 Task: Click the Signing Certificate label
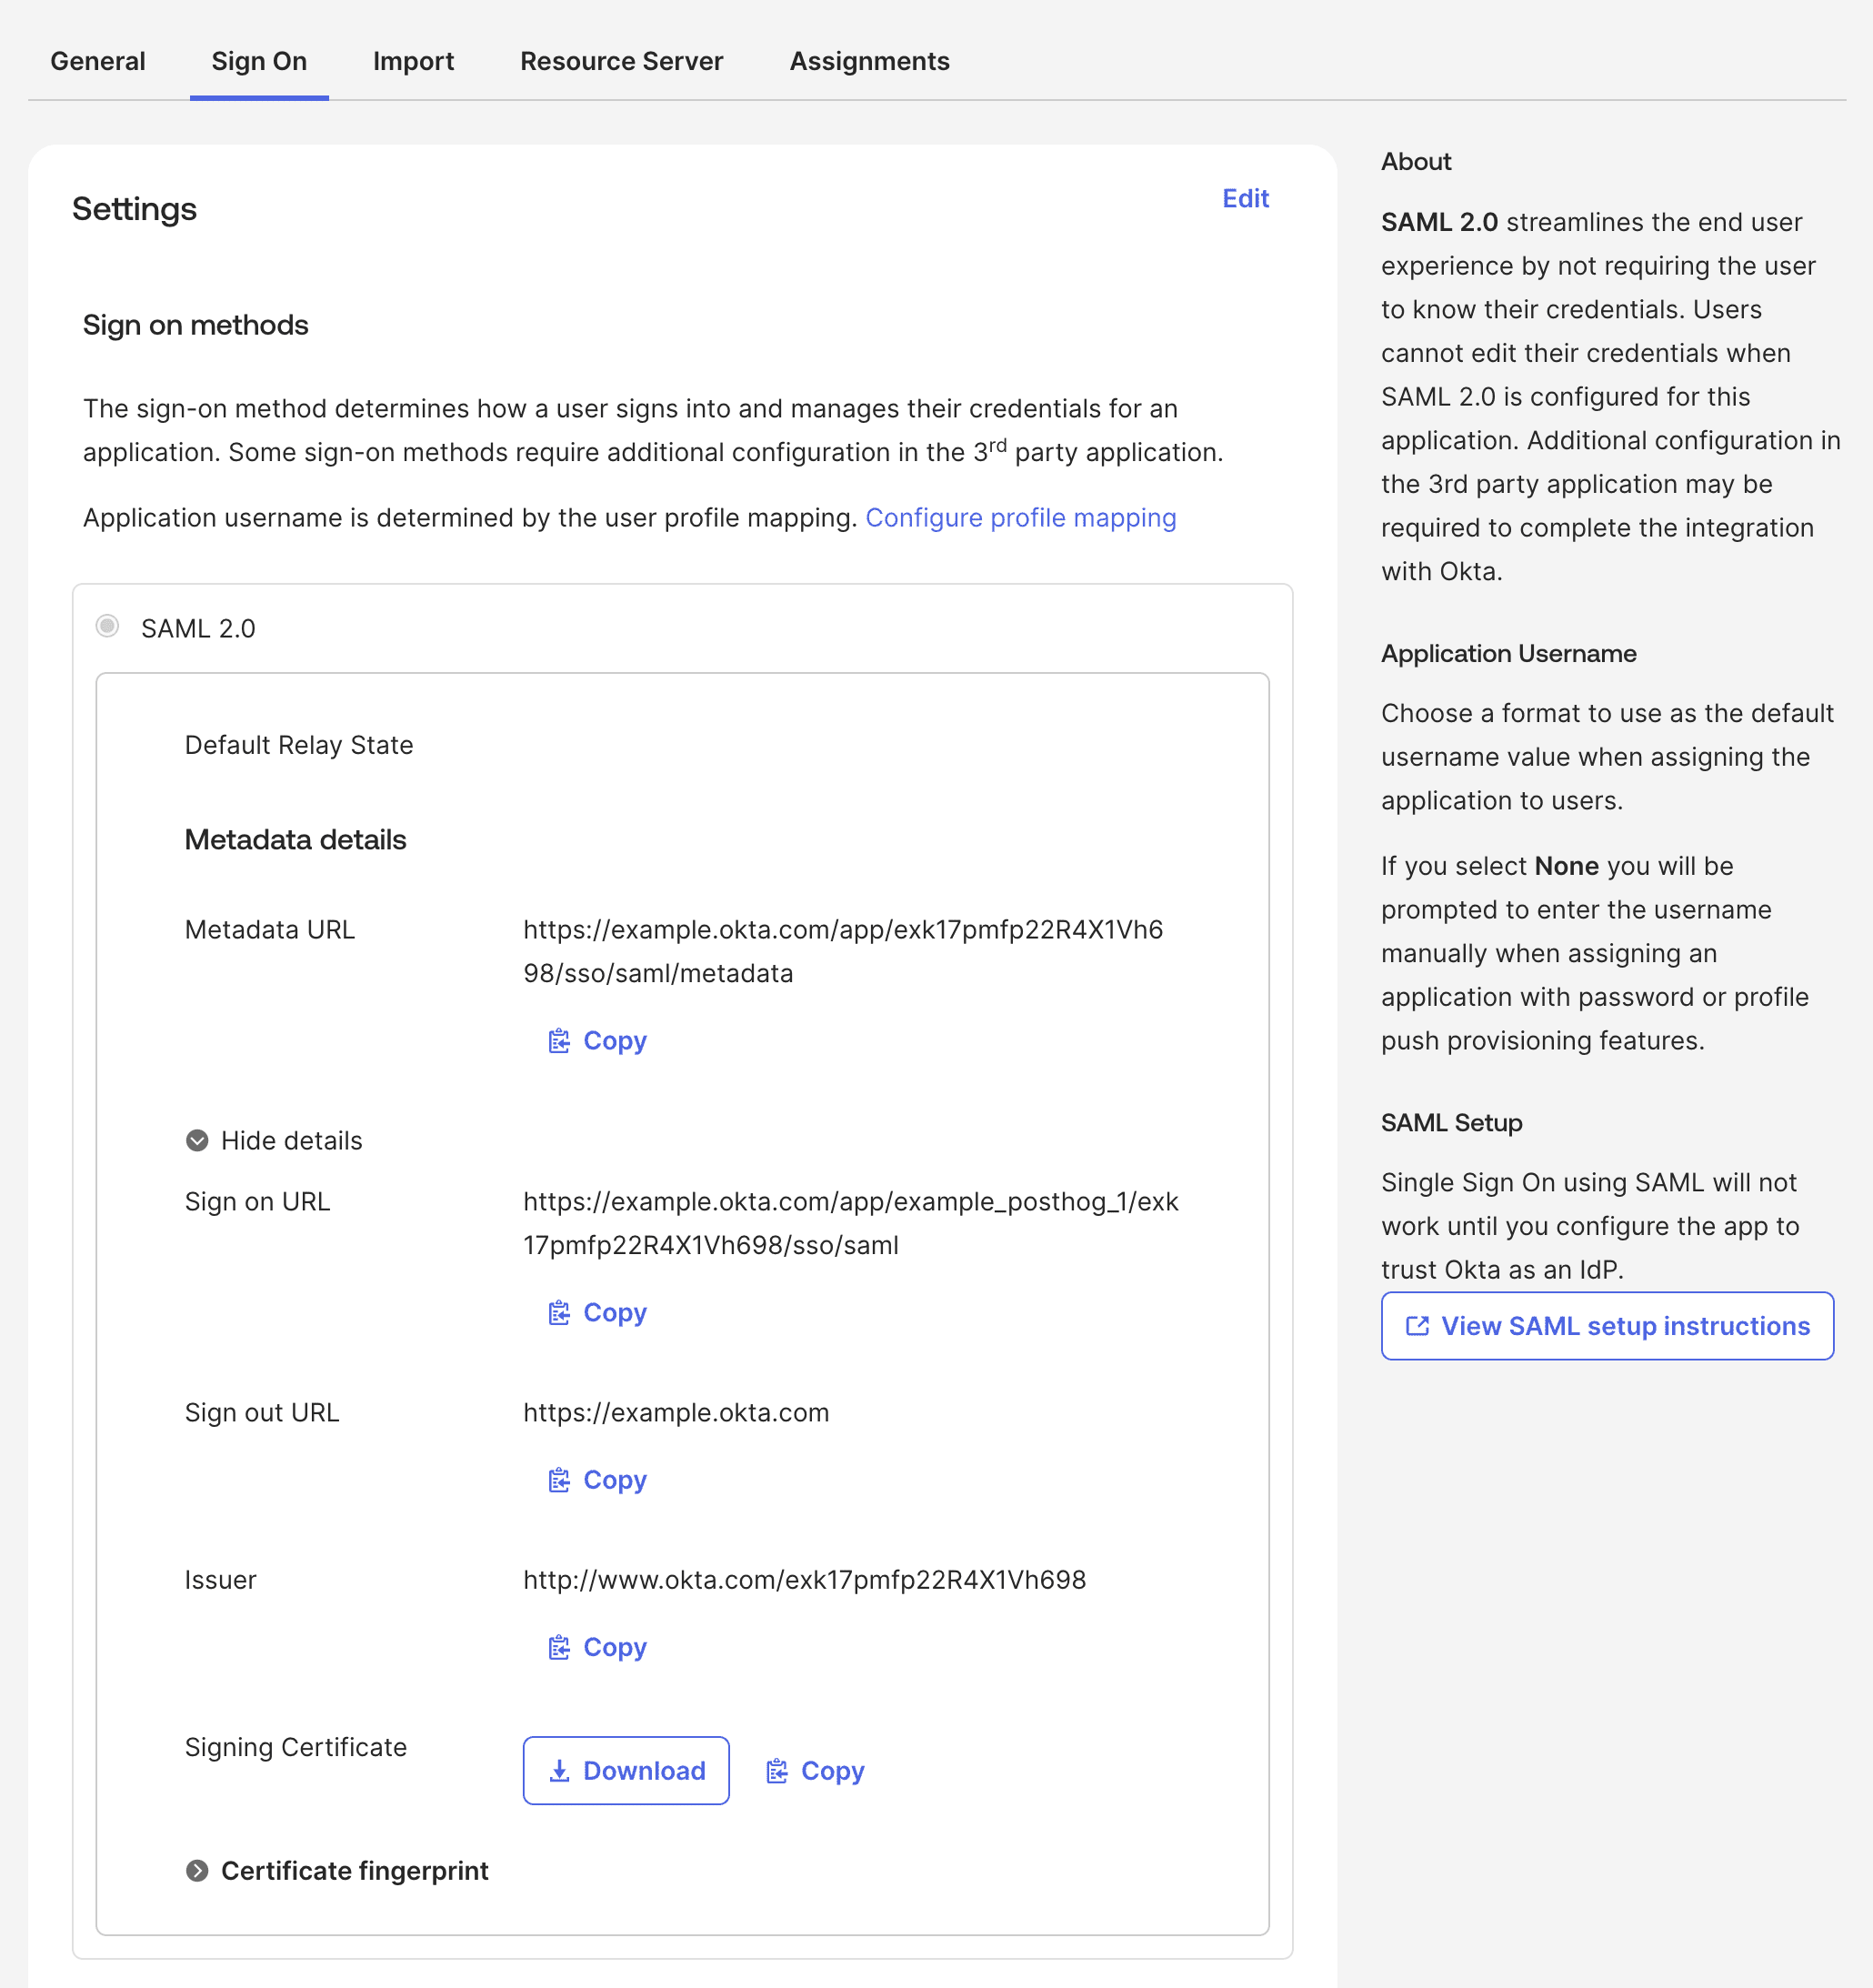point(295,1746)
